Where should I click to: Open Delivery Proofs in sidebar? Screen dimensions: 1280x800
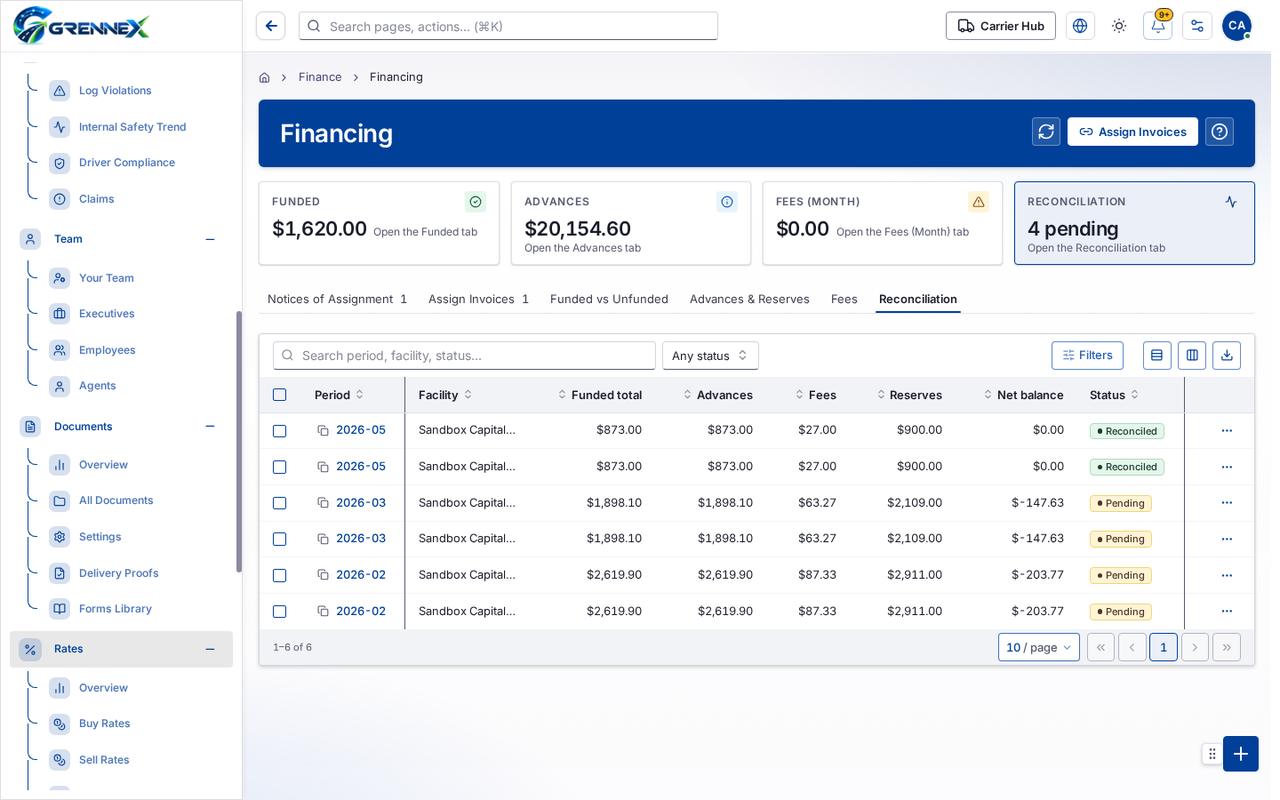(x=118, y=573)
